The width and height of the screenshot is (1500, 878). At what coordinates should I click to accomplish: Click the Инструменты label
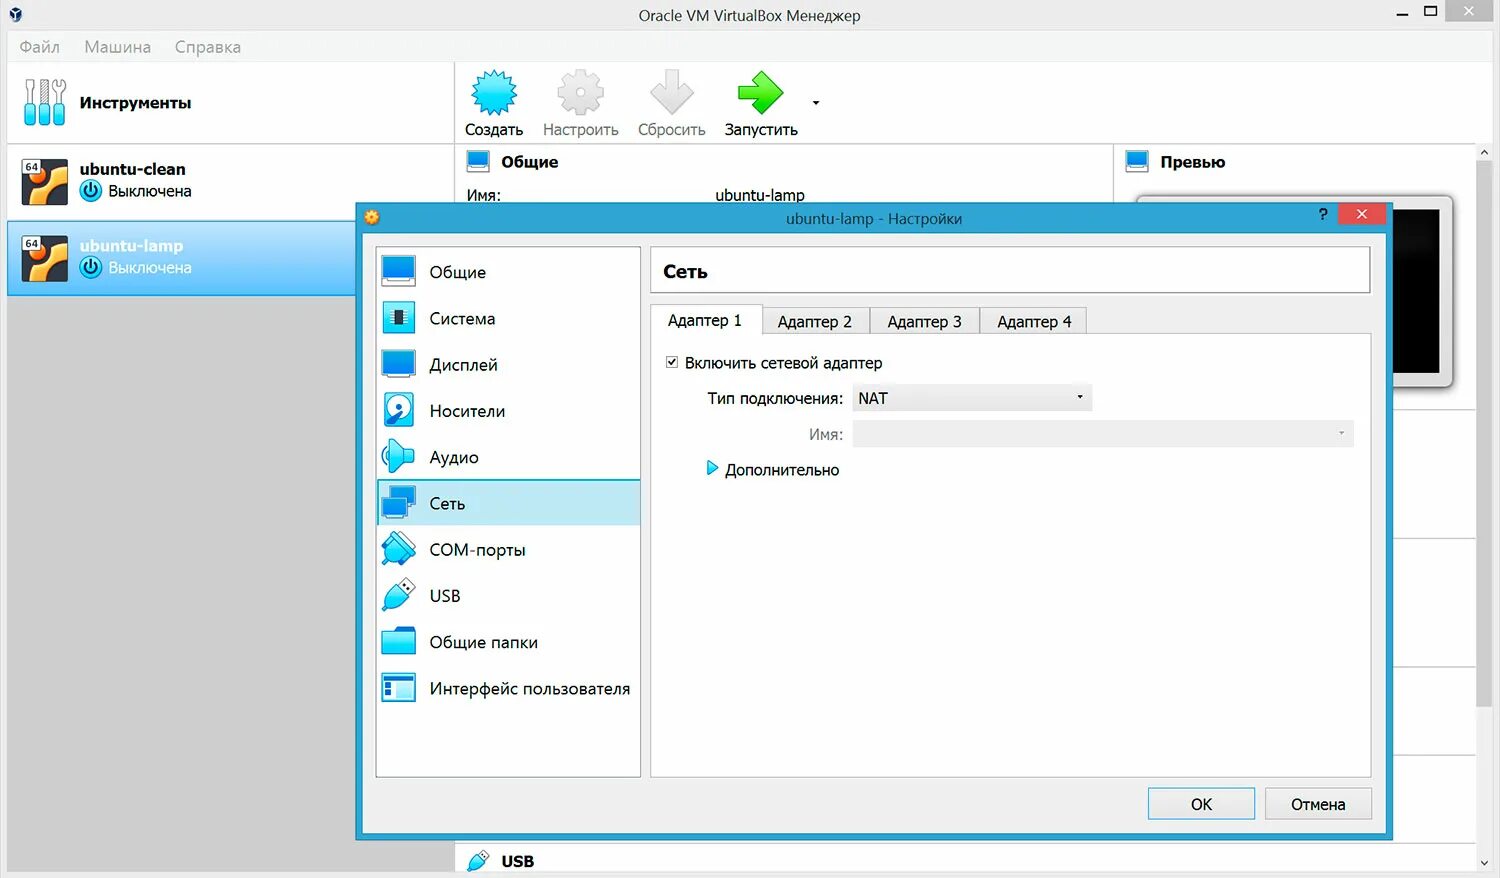point(135,103)
